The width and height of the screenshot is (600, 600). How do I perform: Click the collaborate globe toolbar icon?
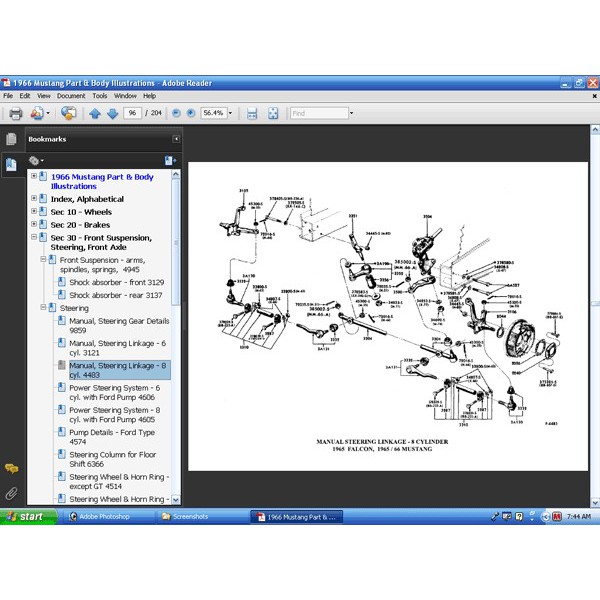click(x=68, y=113)
